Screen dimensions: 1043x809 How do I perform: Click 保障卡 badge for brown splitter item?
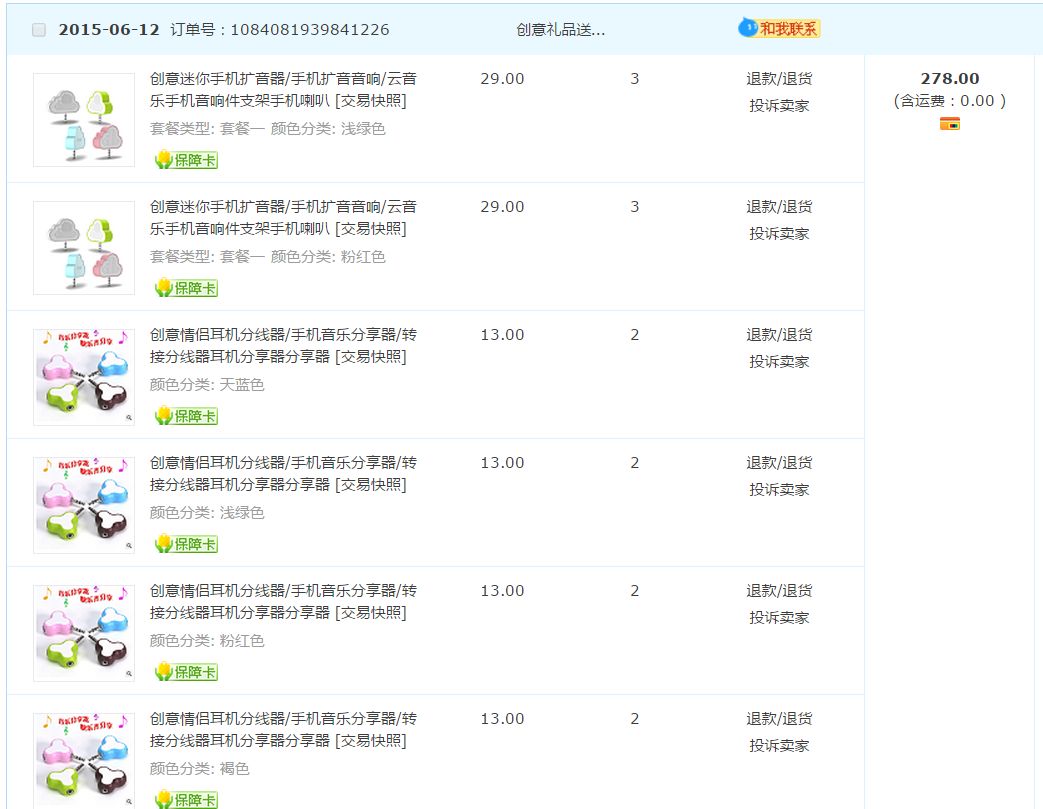(186, 799)
